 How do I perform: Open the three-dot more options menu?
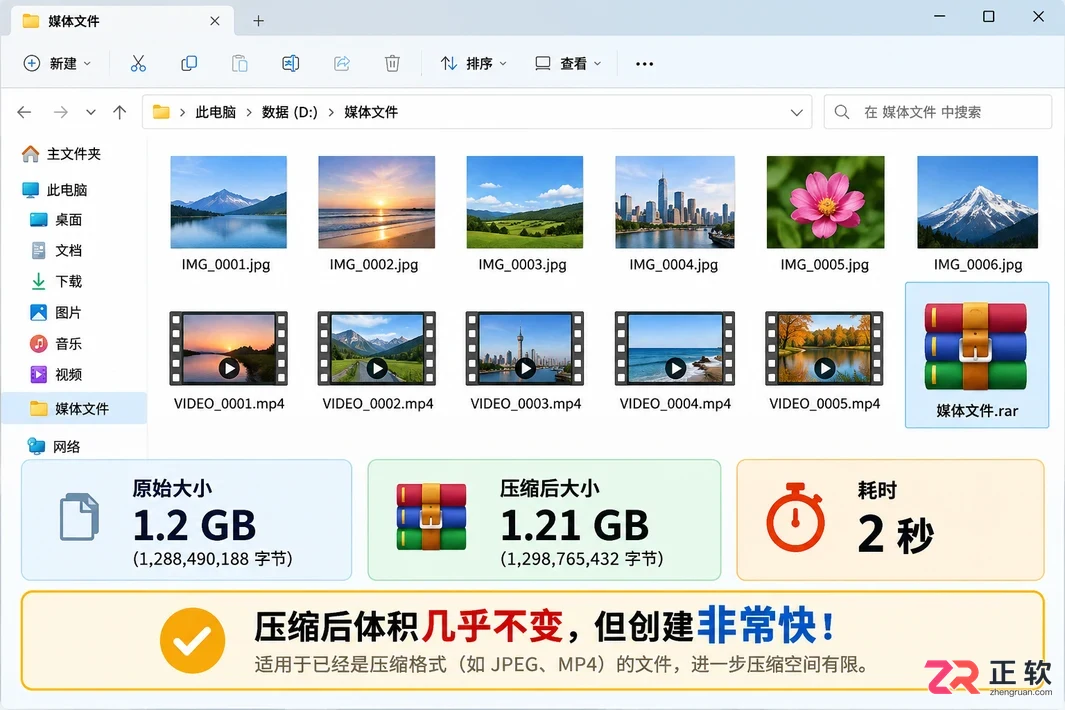pyautogui.click(x=644, y=64)
